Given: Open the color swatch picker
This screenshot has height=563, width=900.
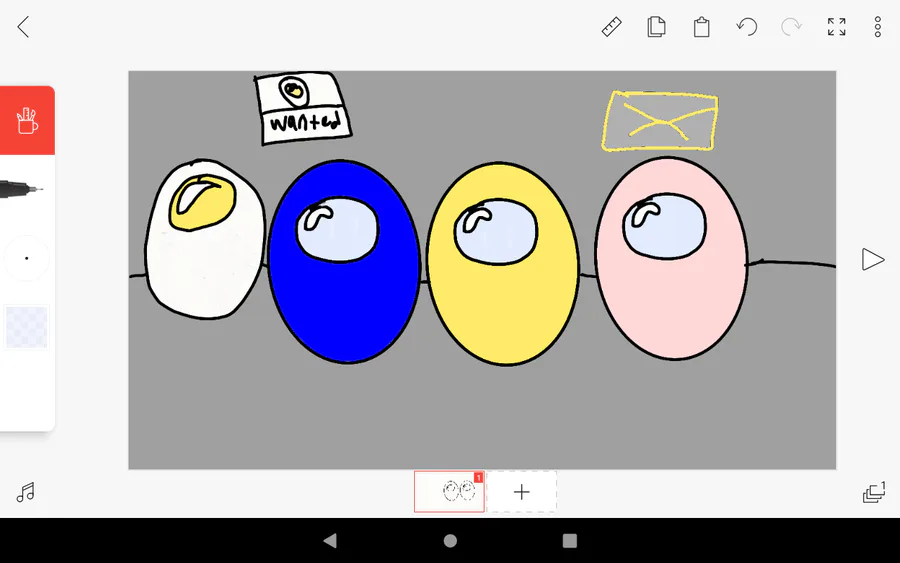Looking at the screenshot, I should coord(26,327).
